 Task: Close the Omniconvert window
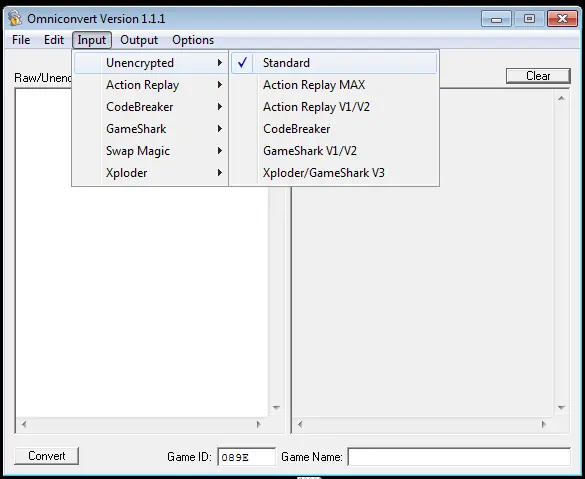(562, 19)
